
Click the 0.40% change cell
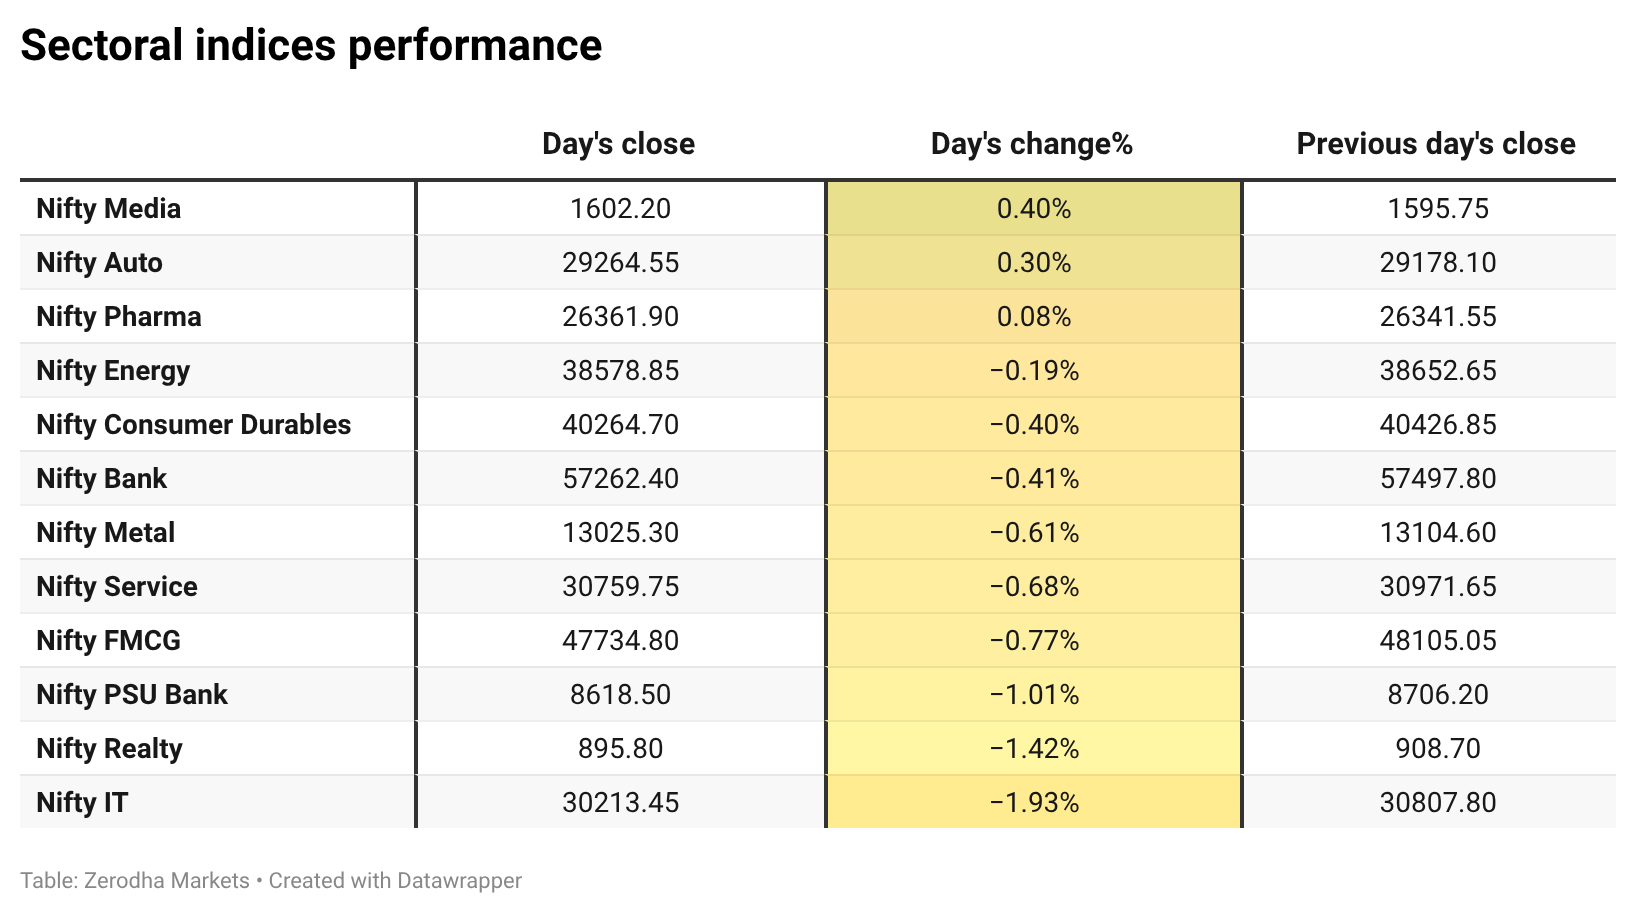(1034, 208)
